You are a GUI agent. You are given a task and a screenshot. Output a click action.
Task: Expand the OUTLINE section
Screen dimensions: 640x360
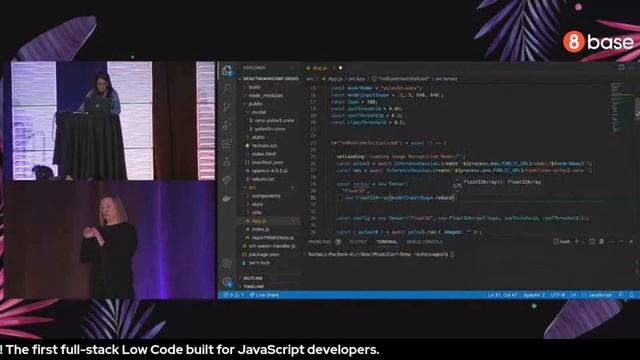pyautogui.click(x=253, y=278)
